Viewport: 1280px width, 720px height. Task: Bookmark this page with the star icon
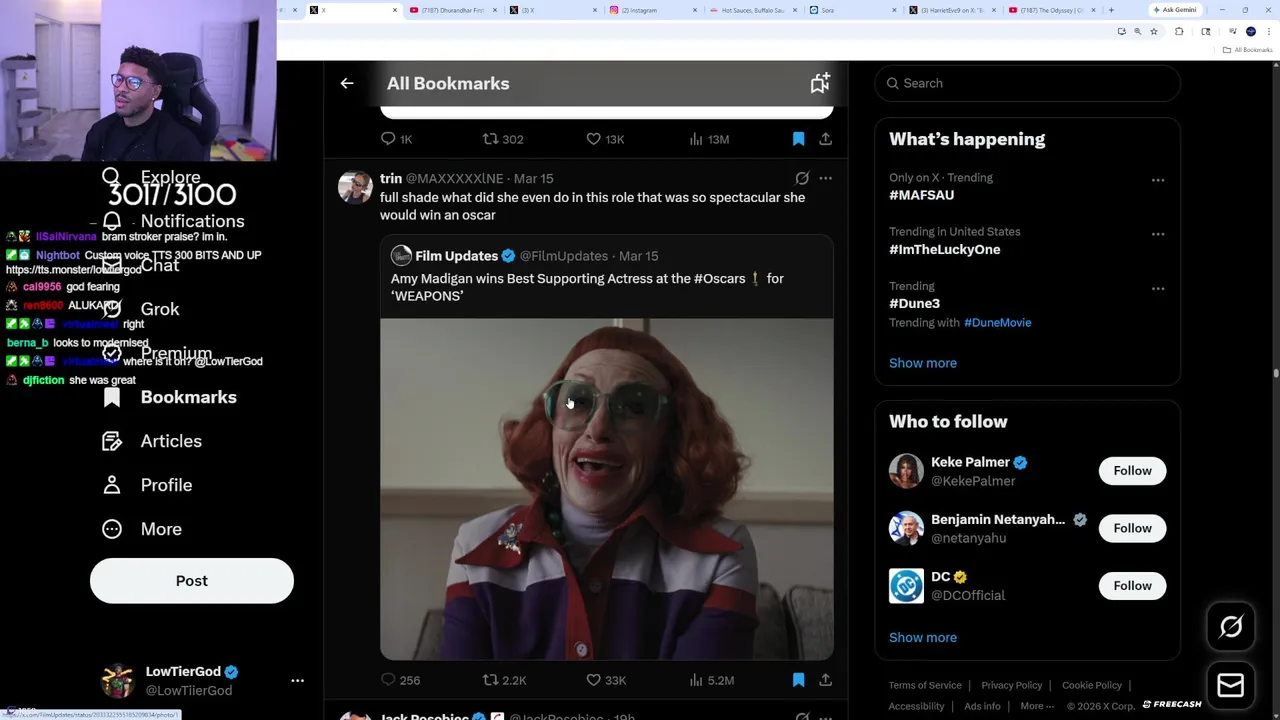tap(1153, 32)
